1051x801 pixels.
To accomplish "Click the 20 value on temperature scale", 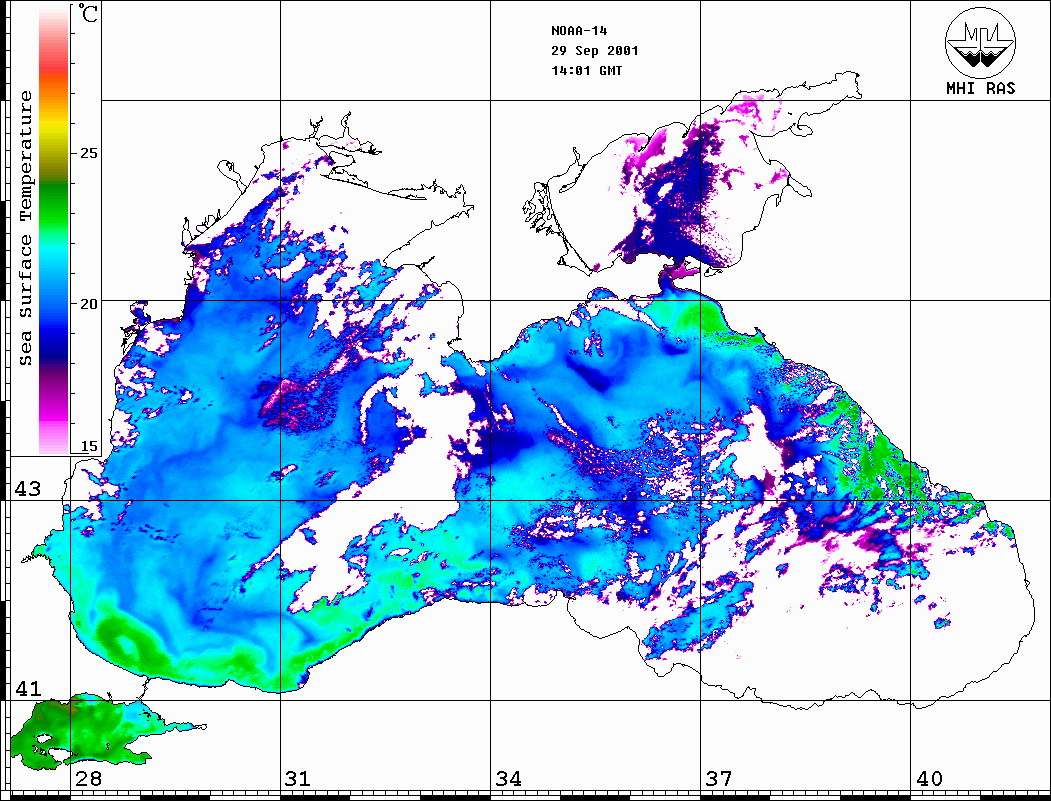I will click(x=88, y=304).
